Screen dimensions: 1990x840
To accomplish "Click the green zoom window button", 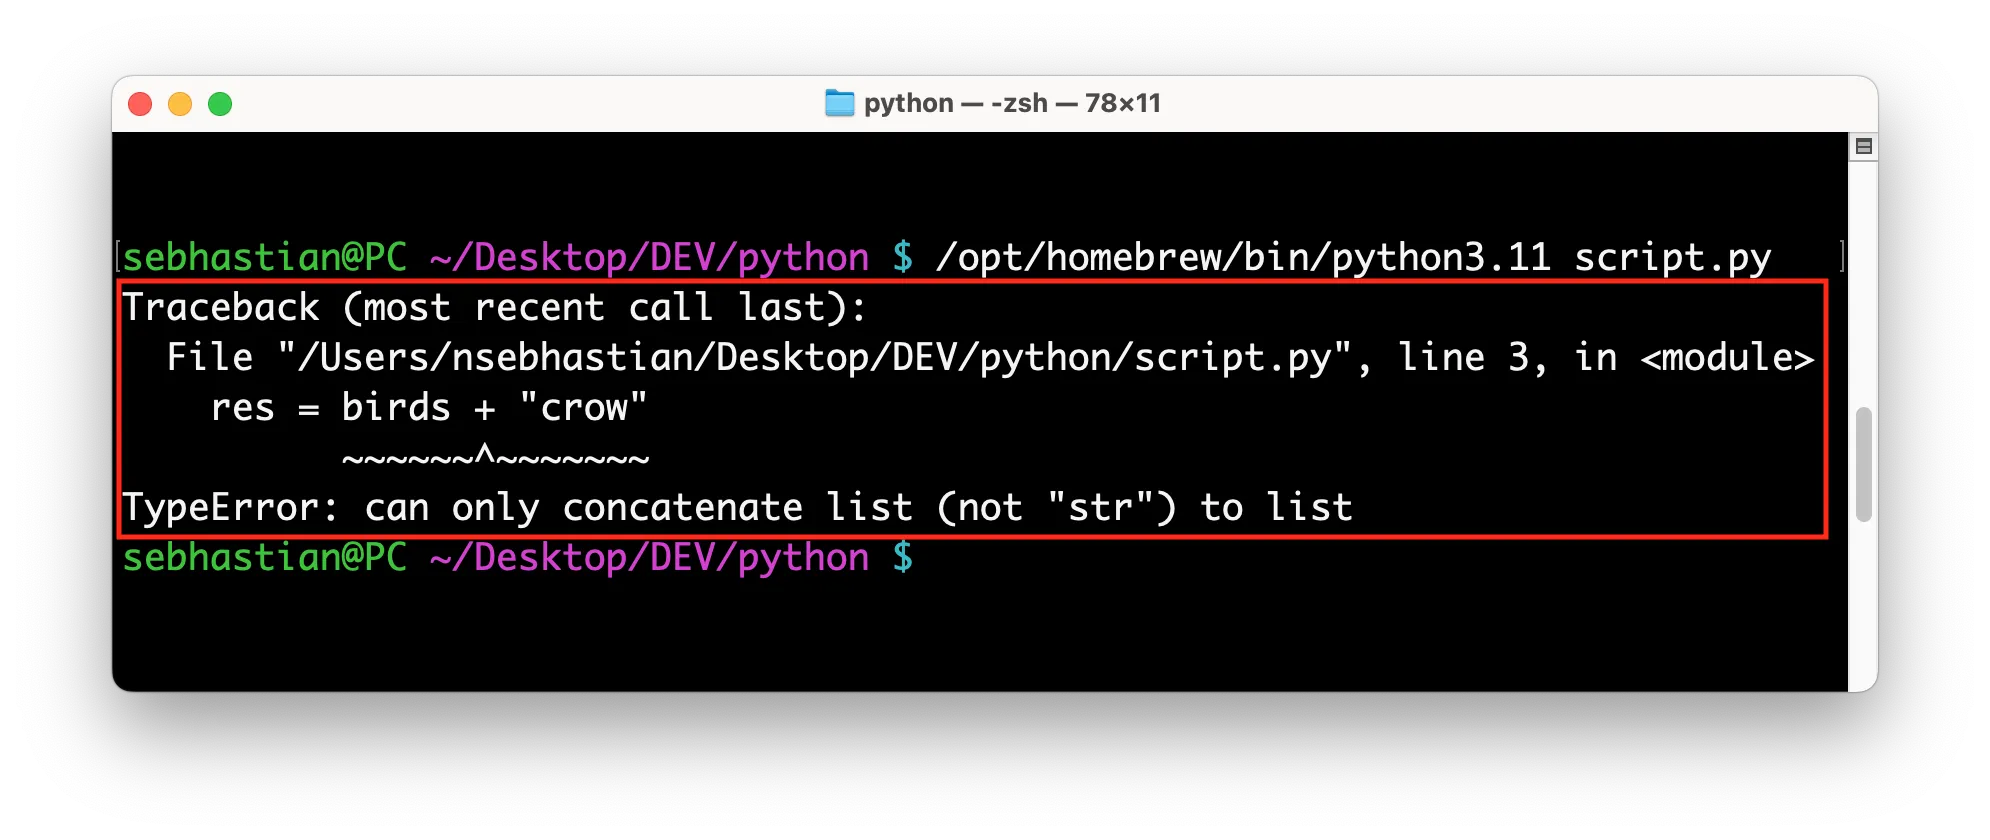I will [x=220, y=104].
